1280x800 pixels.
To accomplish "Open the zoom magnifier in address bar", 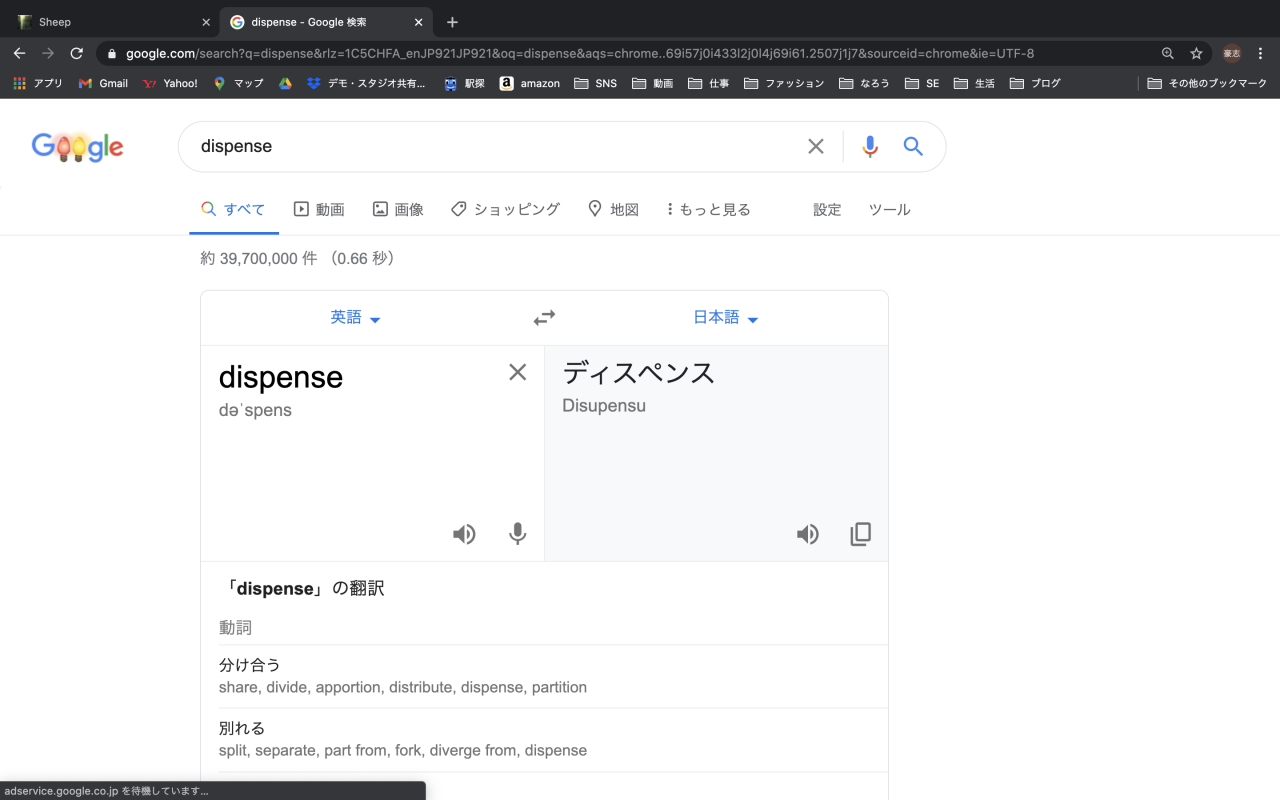I will (x=1167, y=53).
